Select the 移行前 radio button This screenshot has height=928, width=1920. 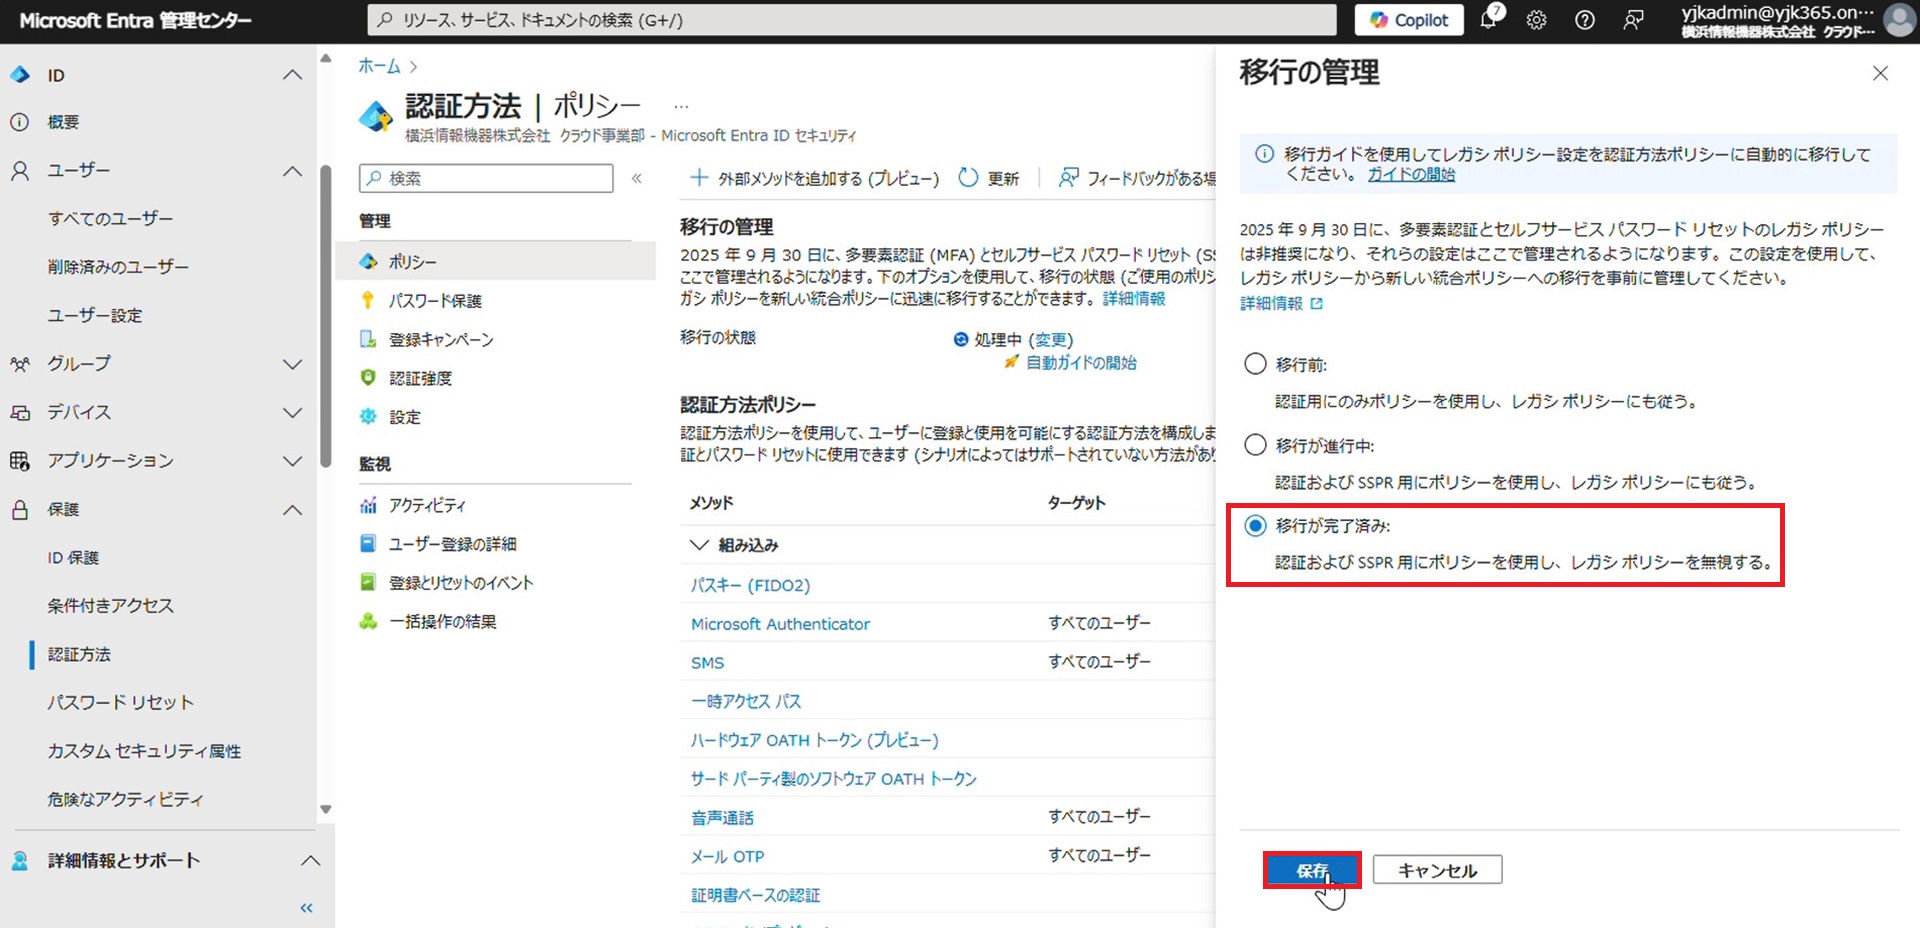click(1255, 364)
